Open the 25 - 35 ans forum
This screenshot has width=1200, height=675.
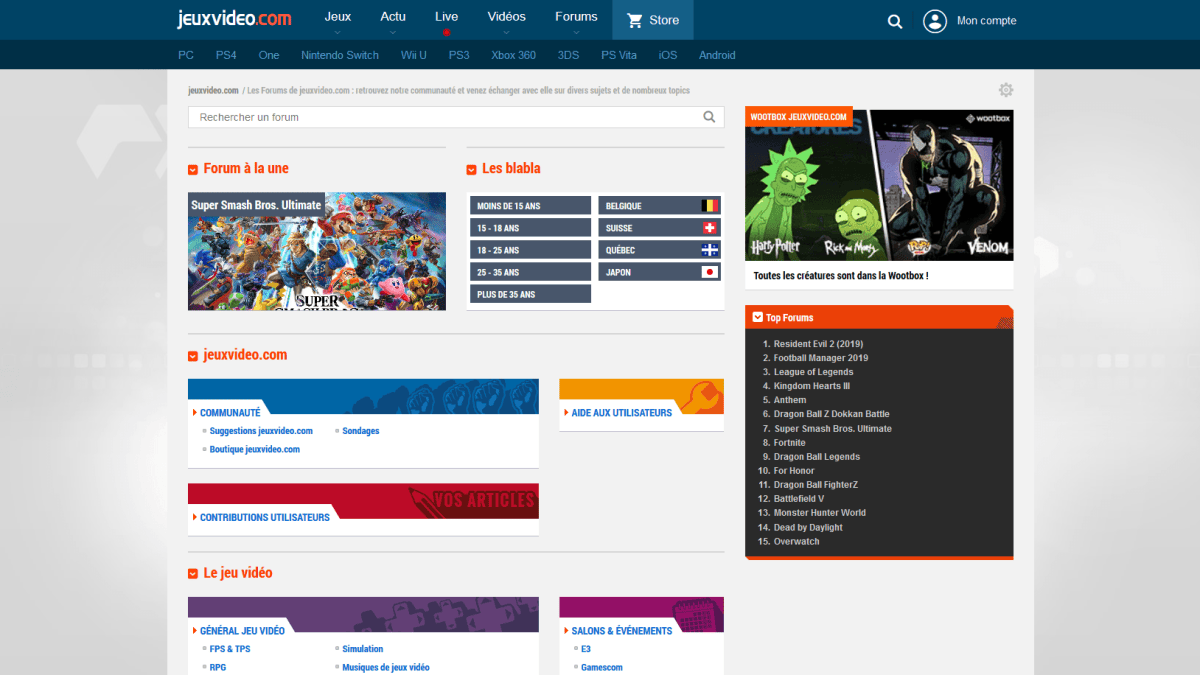pyautogui.click(x=531, y=272)
